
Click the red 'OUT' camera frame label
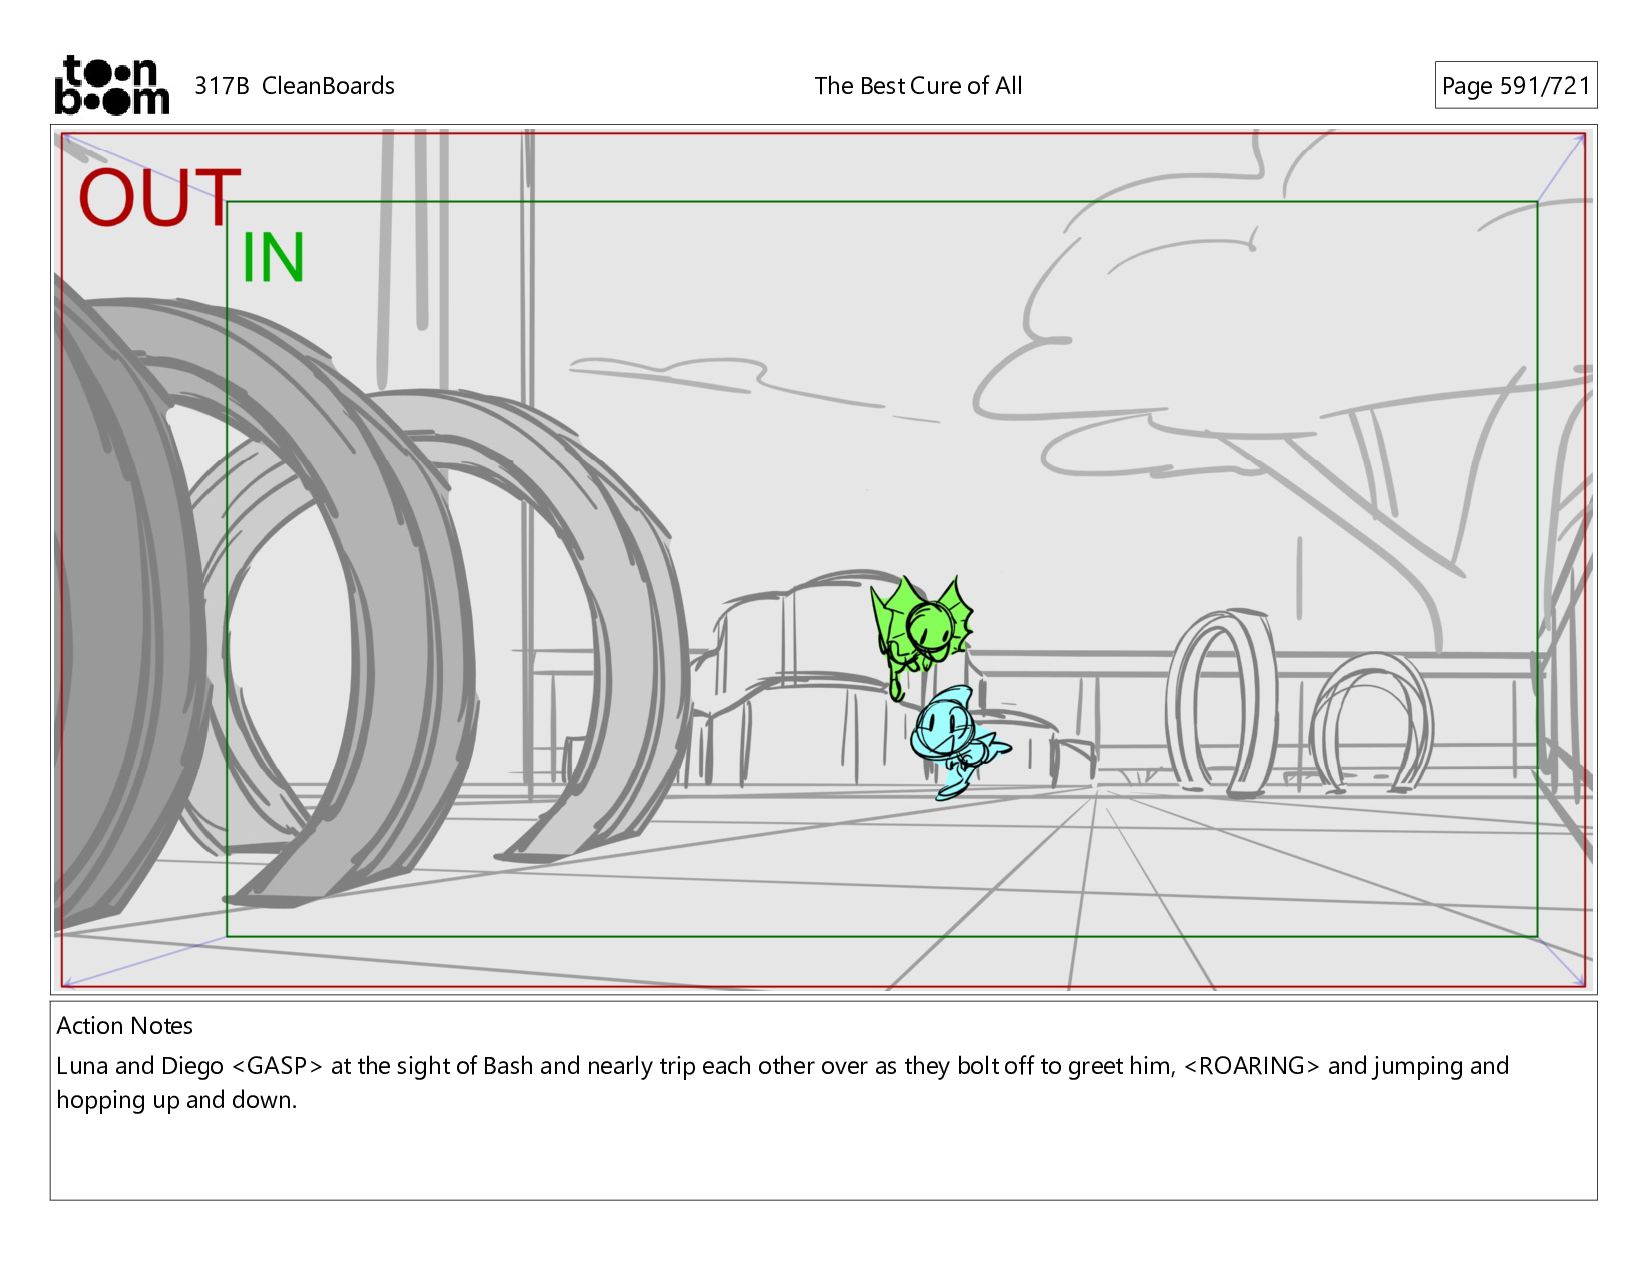(160, 198)
